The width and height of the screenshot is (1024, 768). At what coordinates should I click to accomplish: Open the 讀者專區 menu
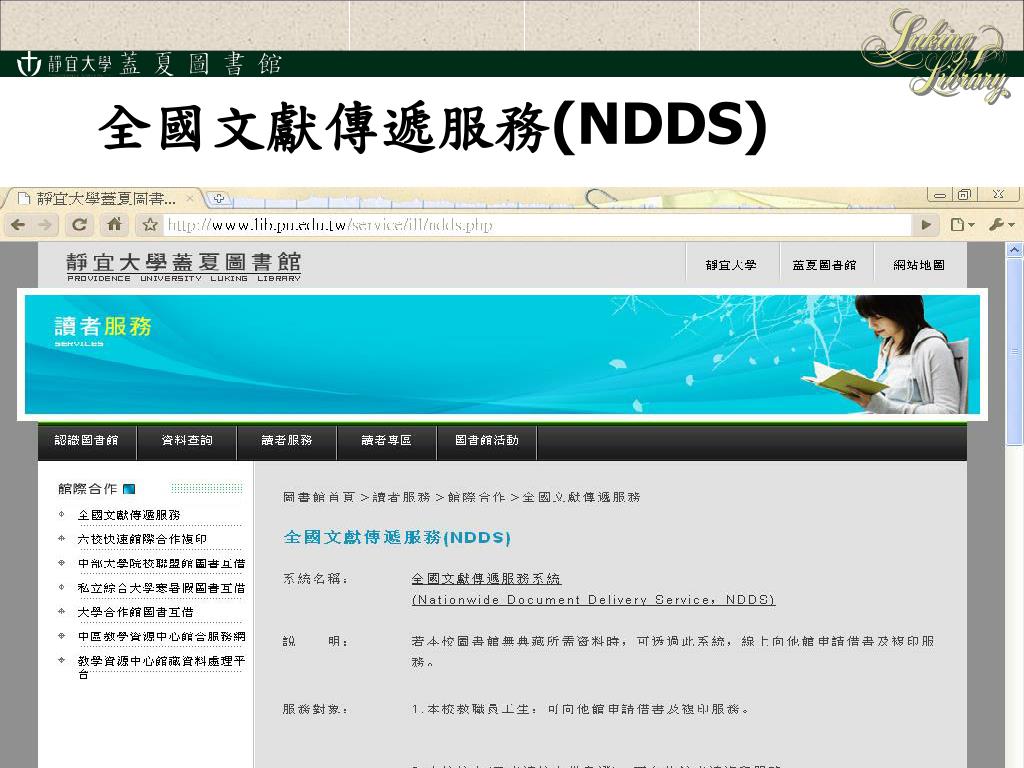(387, 441)
